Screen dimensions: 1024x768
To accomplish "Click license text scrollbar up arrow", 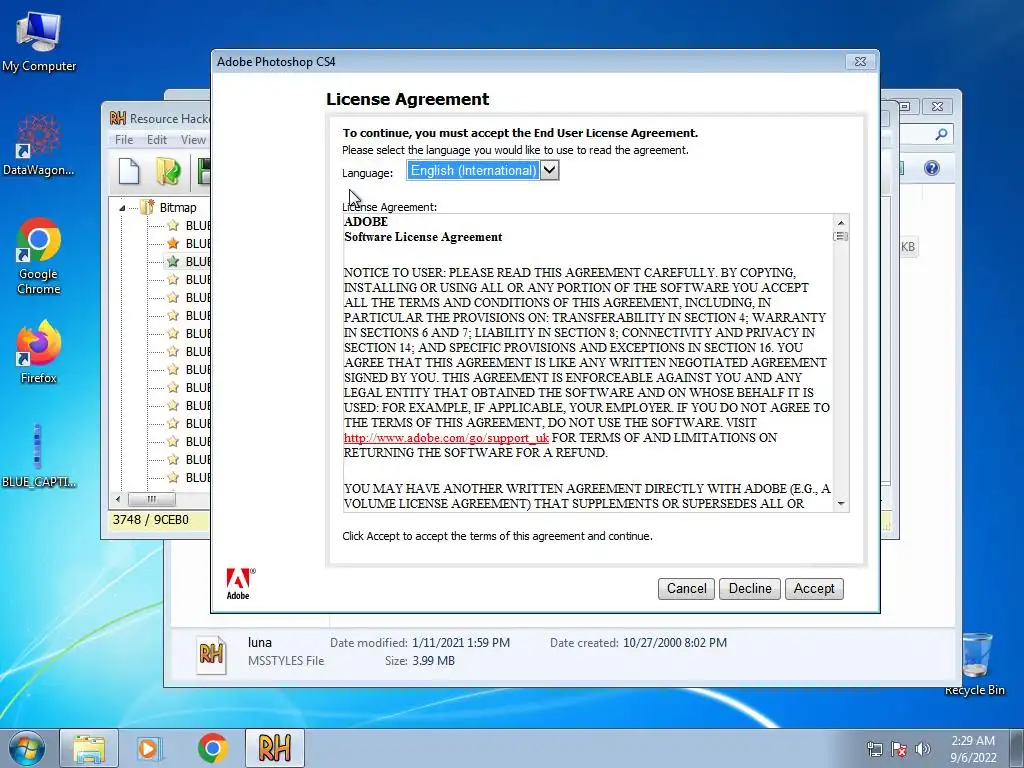I will (x=841, y=222).
